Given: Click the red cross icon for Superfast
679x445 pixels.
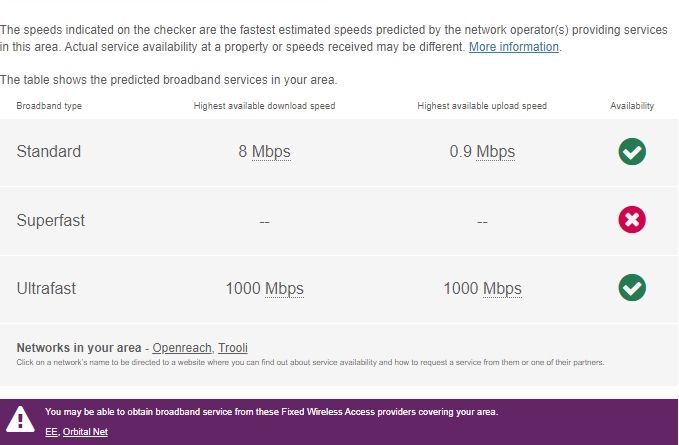Looking at the screenshot, I should (x=632, y=219).
